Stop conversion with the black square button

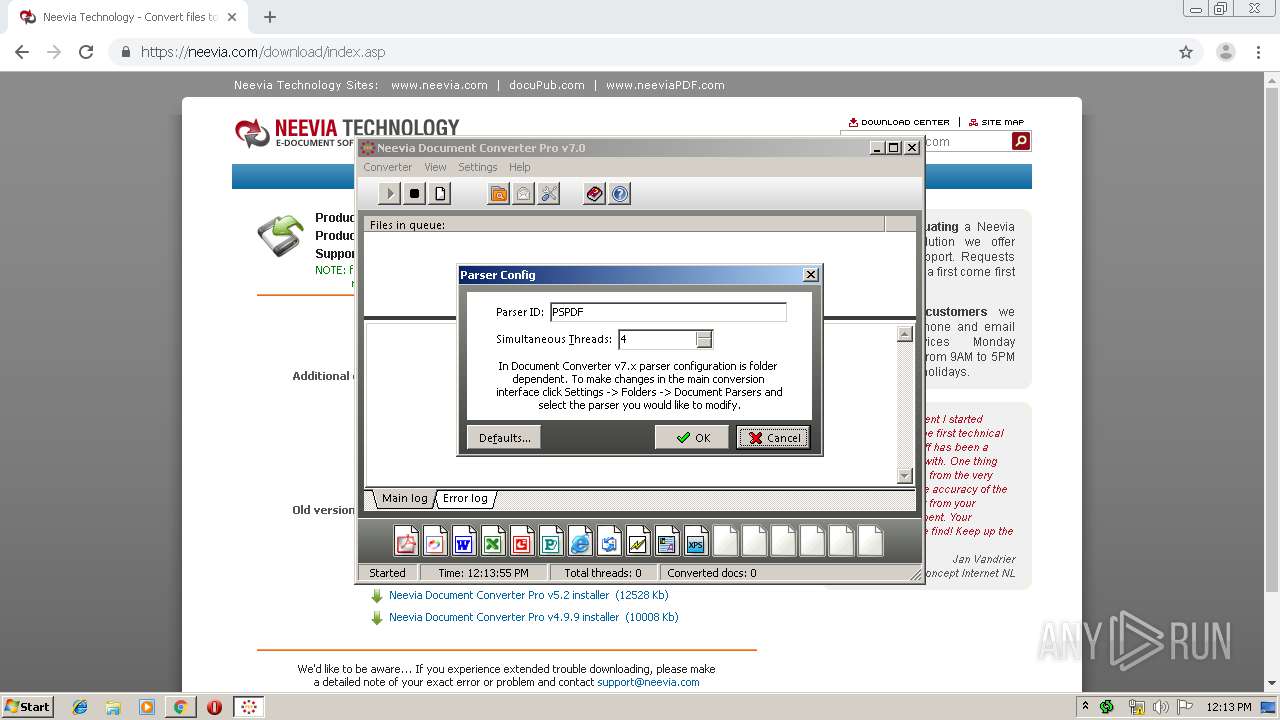415,194
